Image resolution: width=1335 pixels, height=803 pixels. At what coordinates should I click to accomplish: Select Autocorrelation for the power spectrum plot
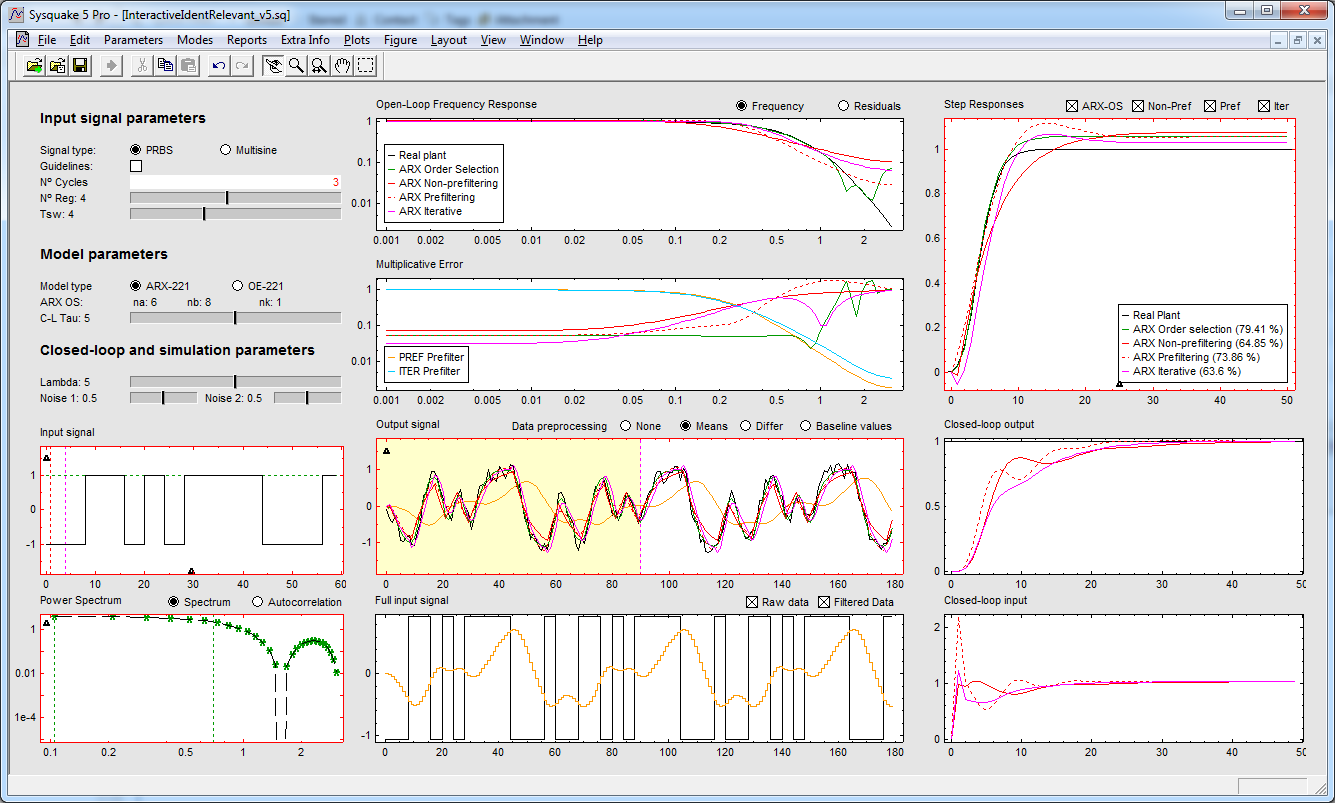tap(257, 602)
